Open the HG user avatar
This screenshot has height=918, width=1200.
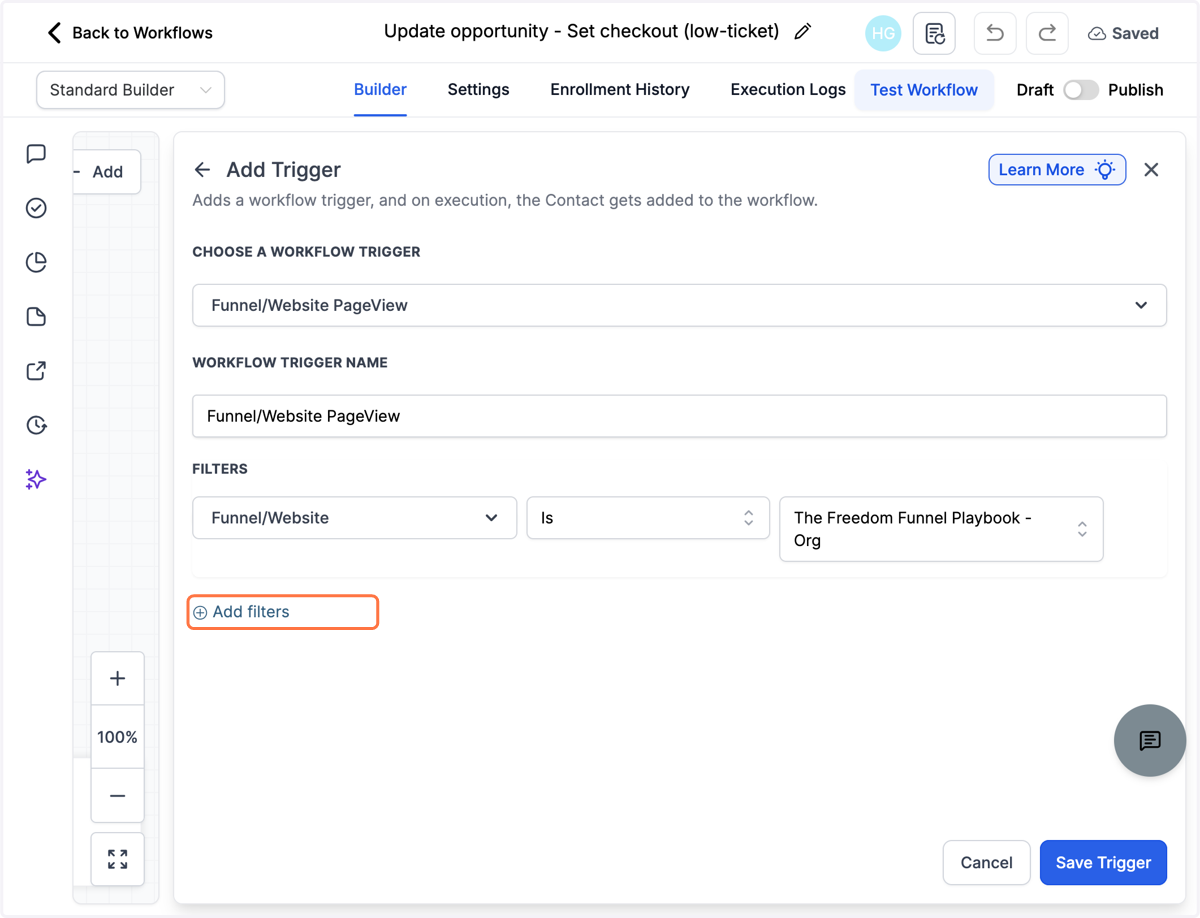point(883,33)
